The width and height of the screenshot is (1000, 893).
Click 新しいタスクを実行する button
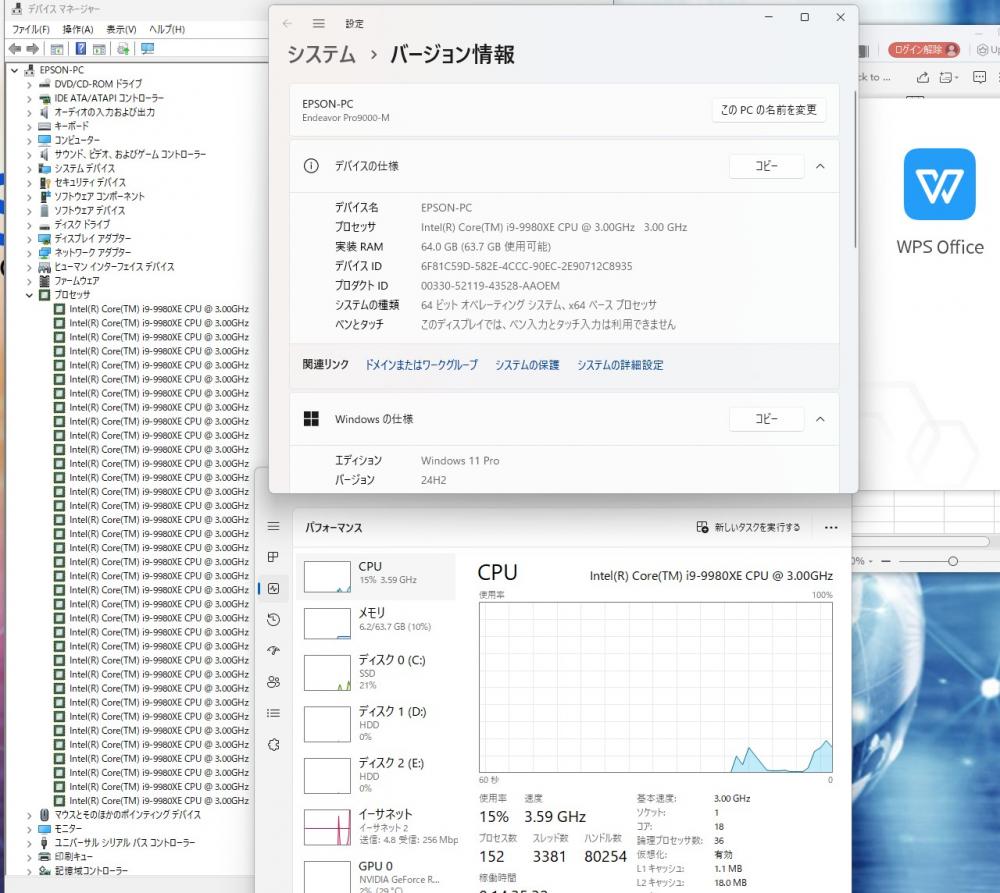tap(748, 528)
